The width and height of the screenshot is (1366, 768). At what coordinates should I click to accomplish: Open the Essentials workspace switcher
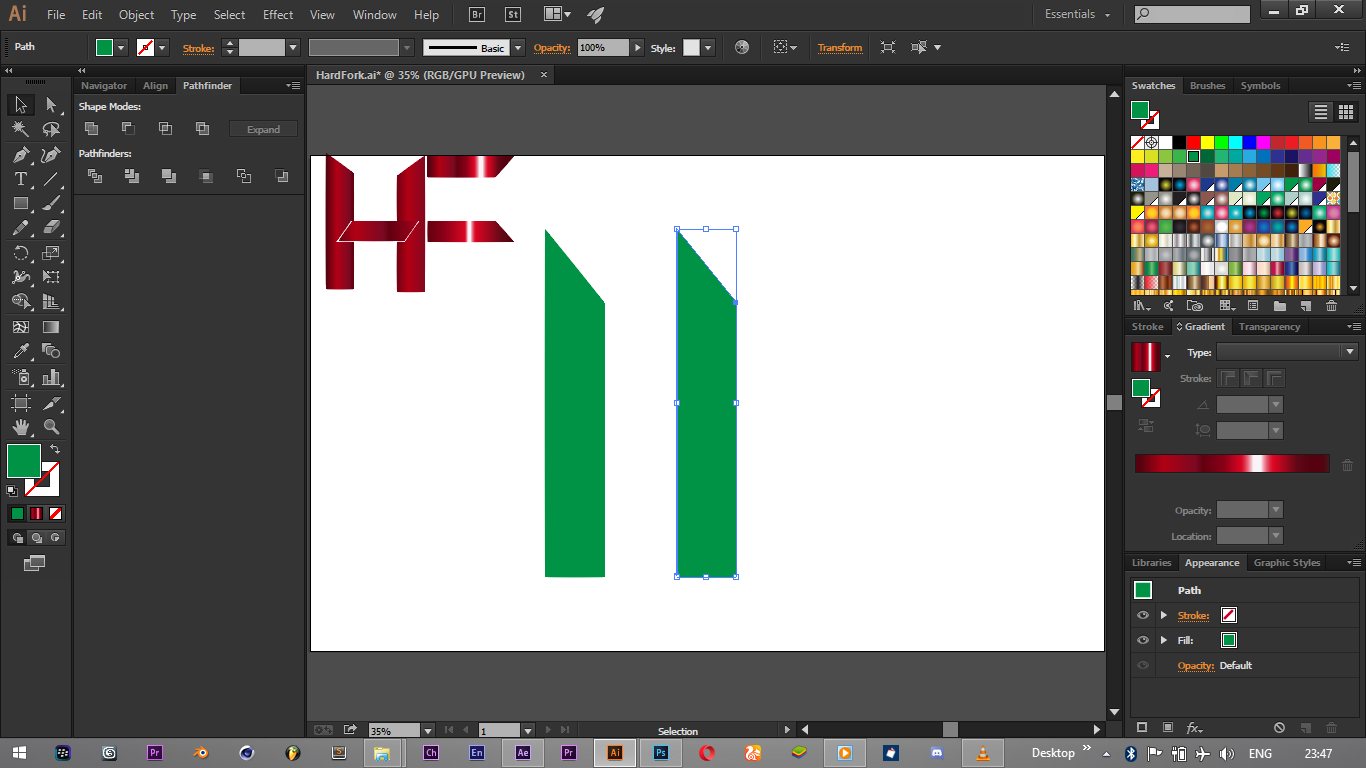coord(1078,14)
